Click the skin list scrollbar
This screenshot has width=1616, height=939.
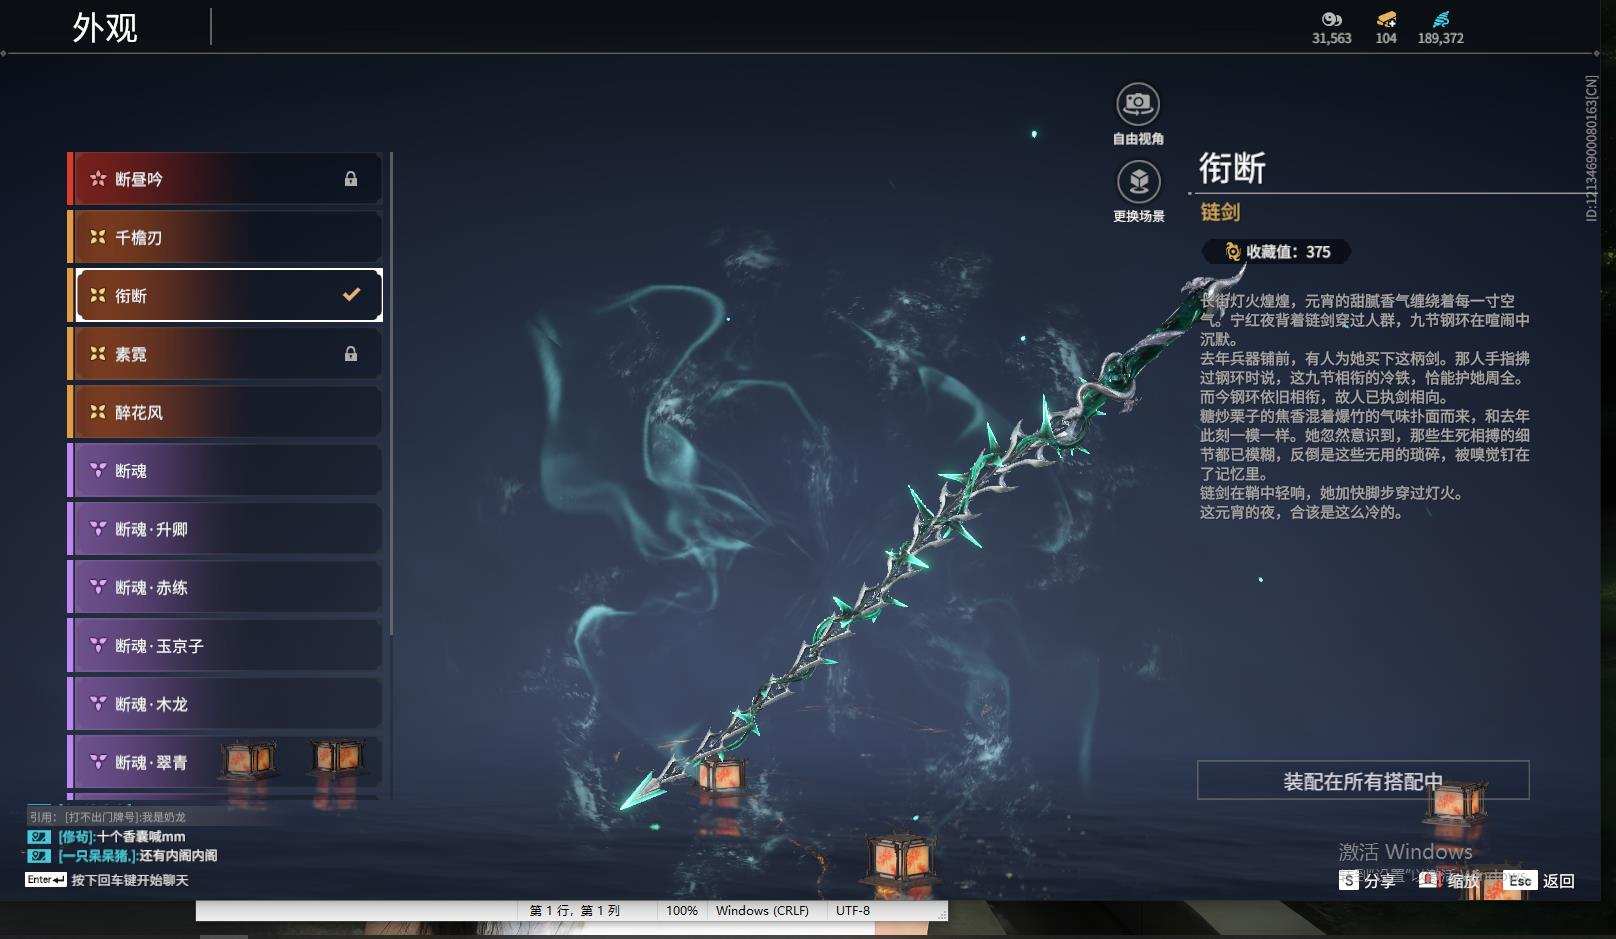pos(391,393)
